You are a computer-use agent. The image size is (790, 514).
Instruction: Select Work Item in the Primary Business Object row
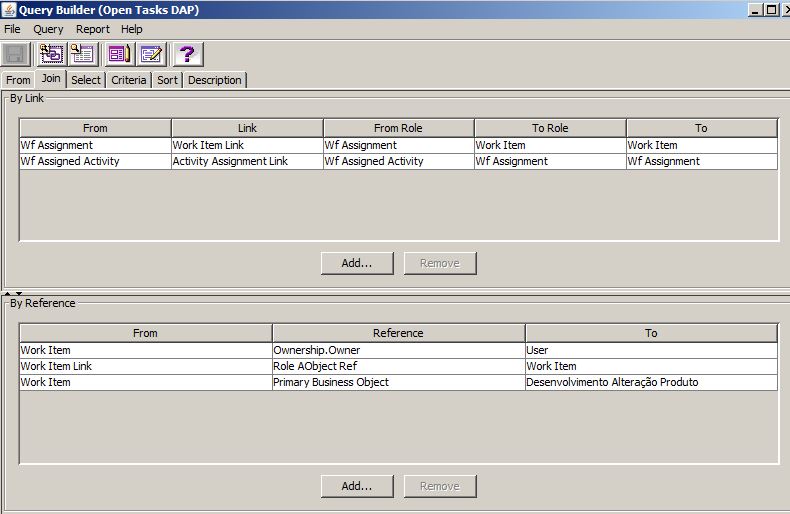pos(146,382)
